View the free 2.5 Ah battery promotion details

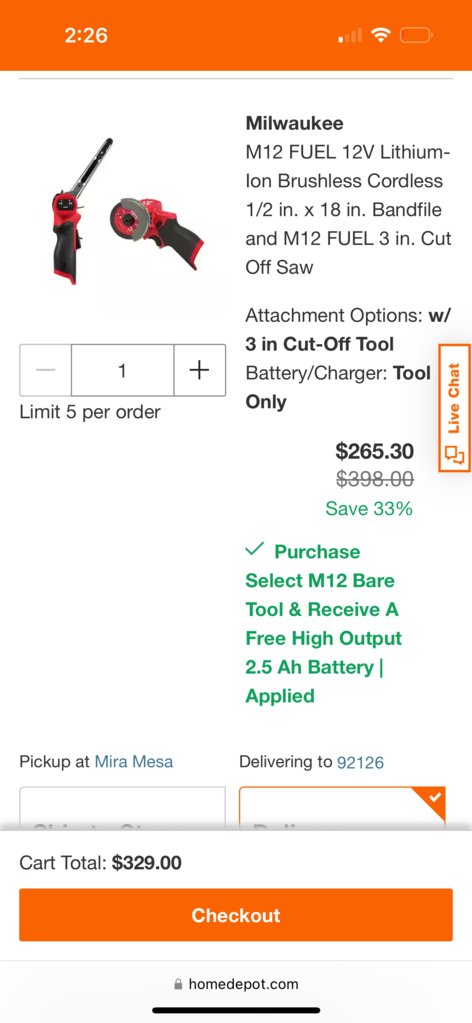324,623
